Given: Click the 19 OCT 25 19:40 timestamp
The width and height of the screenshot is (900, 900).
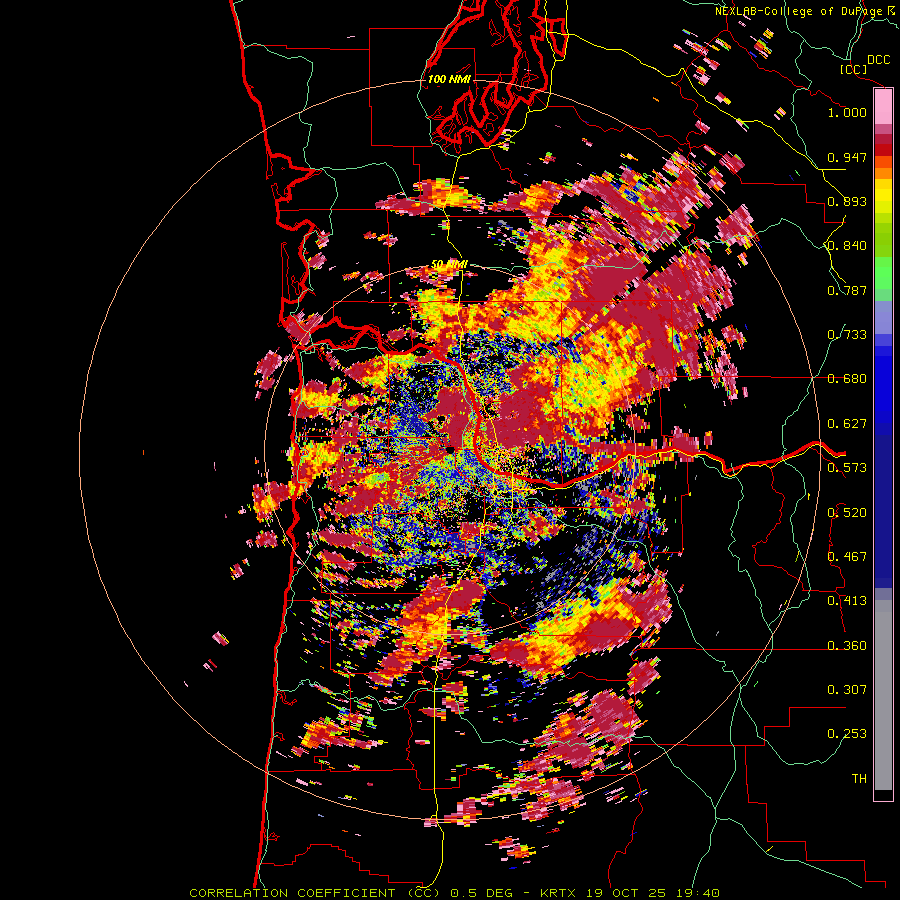Looking at the screenshot, I should click(x=654, y=893).
